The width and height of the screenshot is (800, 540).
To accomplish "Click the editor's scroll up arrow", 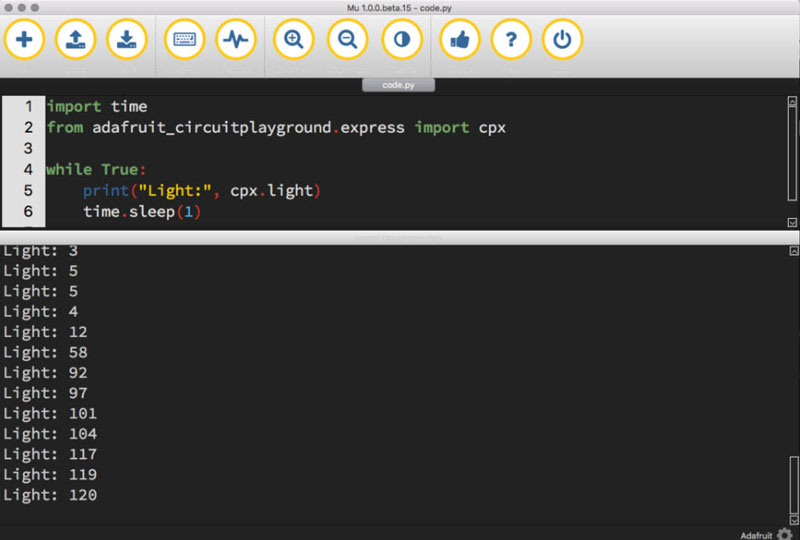I will pos(792,102).
